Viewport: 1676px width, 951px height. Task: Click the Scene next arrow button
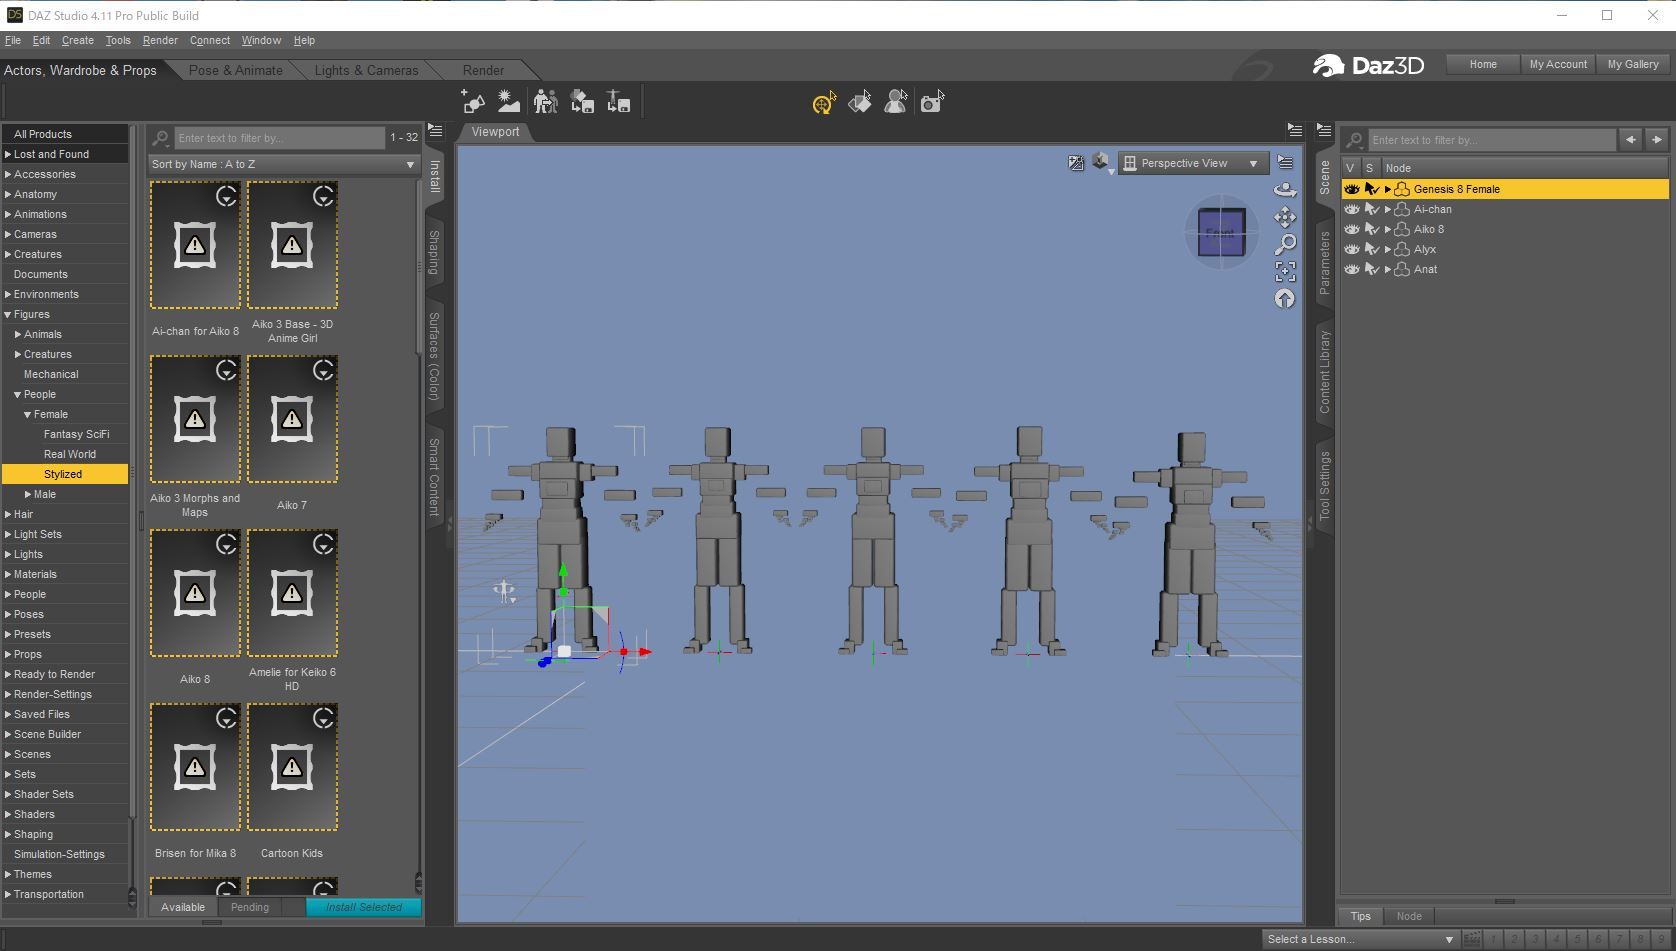[x=1657, y=140]
